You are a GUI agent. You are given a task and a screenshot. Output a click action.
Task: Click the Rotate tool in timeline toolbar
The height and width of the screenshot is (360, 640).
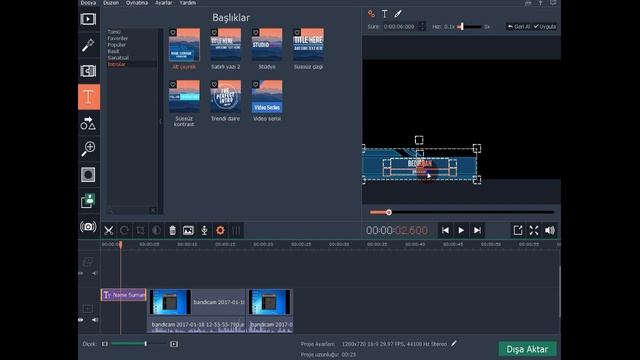click(x=124, y=231)
